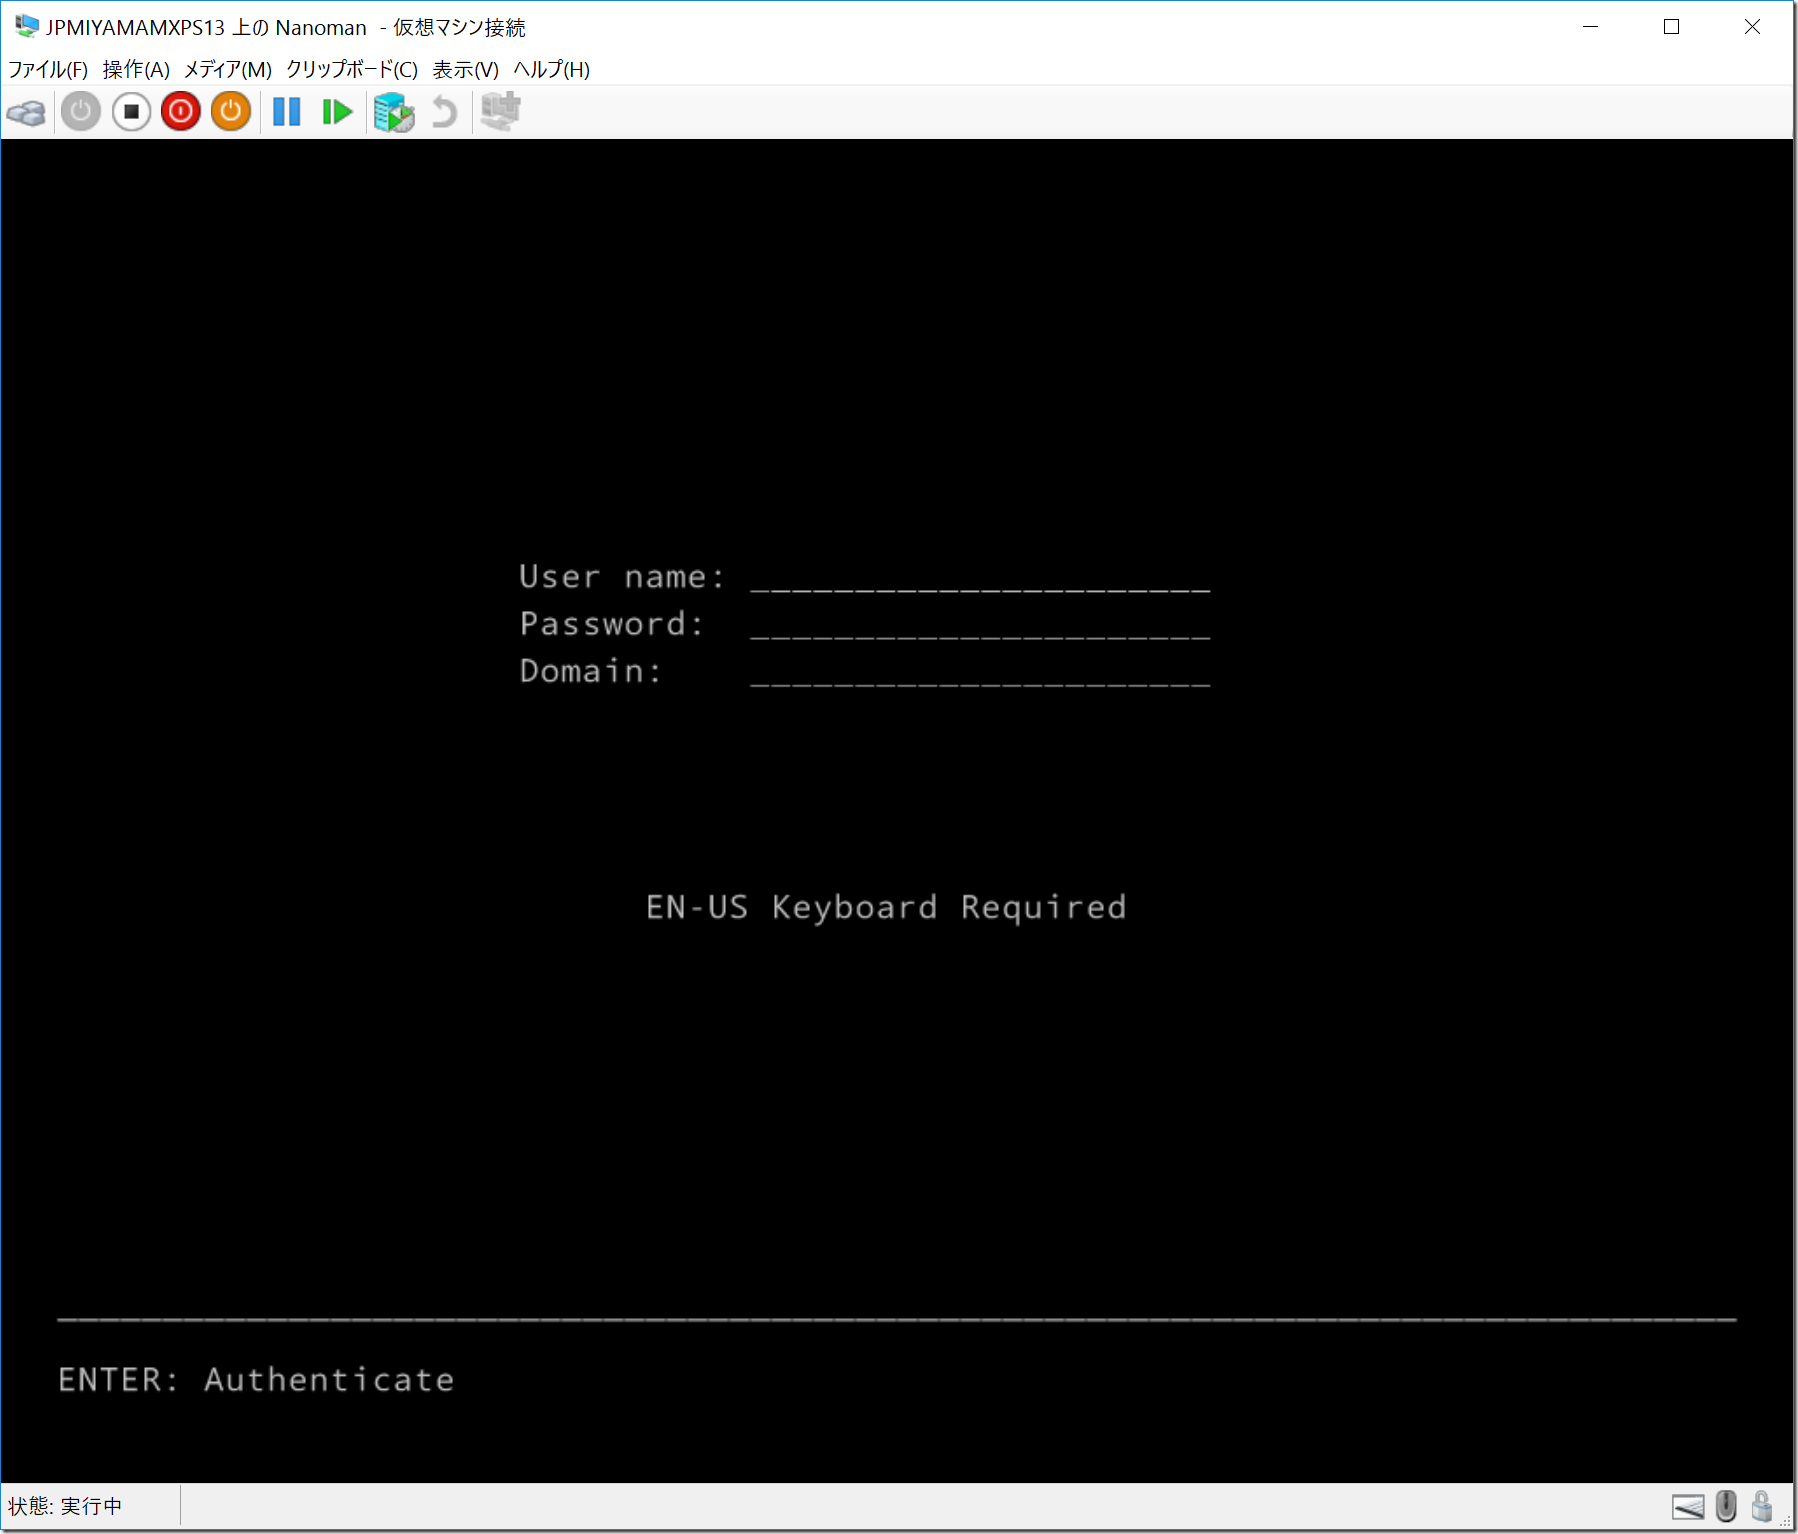Revert the VM with the undo arrow
Image resolution: width=1798 pixels, height=1534 pixels.
point(444,112)
